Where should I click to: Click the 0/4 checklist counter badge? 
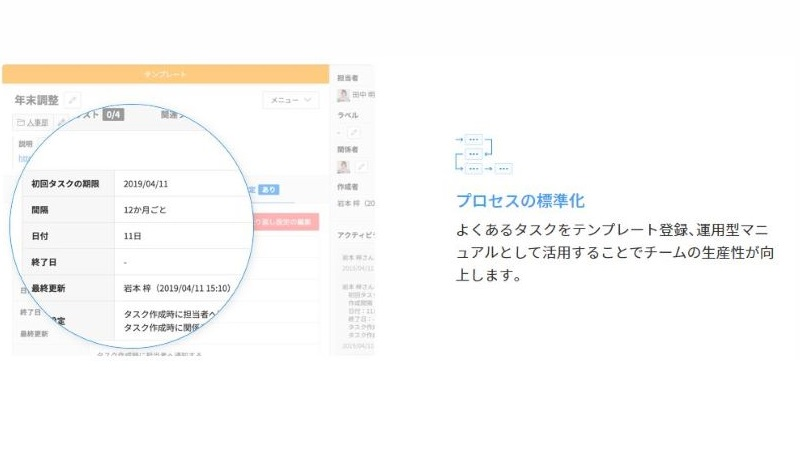coord(113,115)
